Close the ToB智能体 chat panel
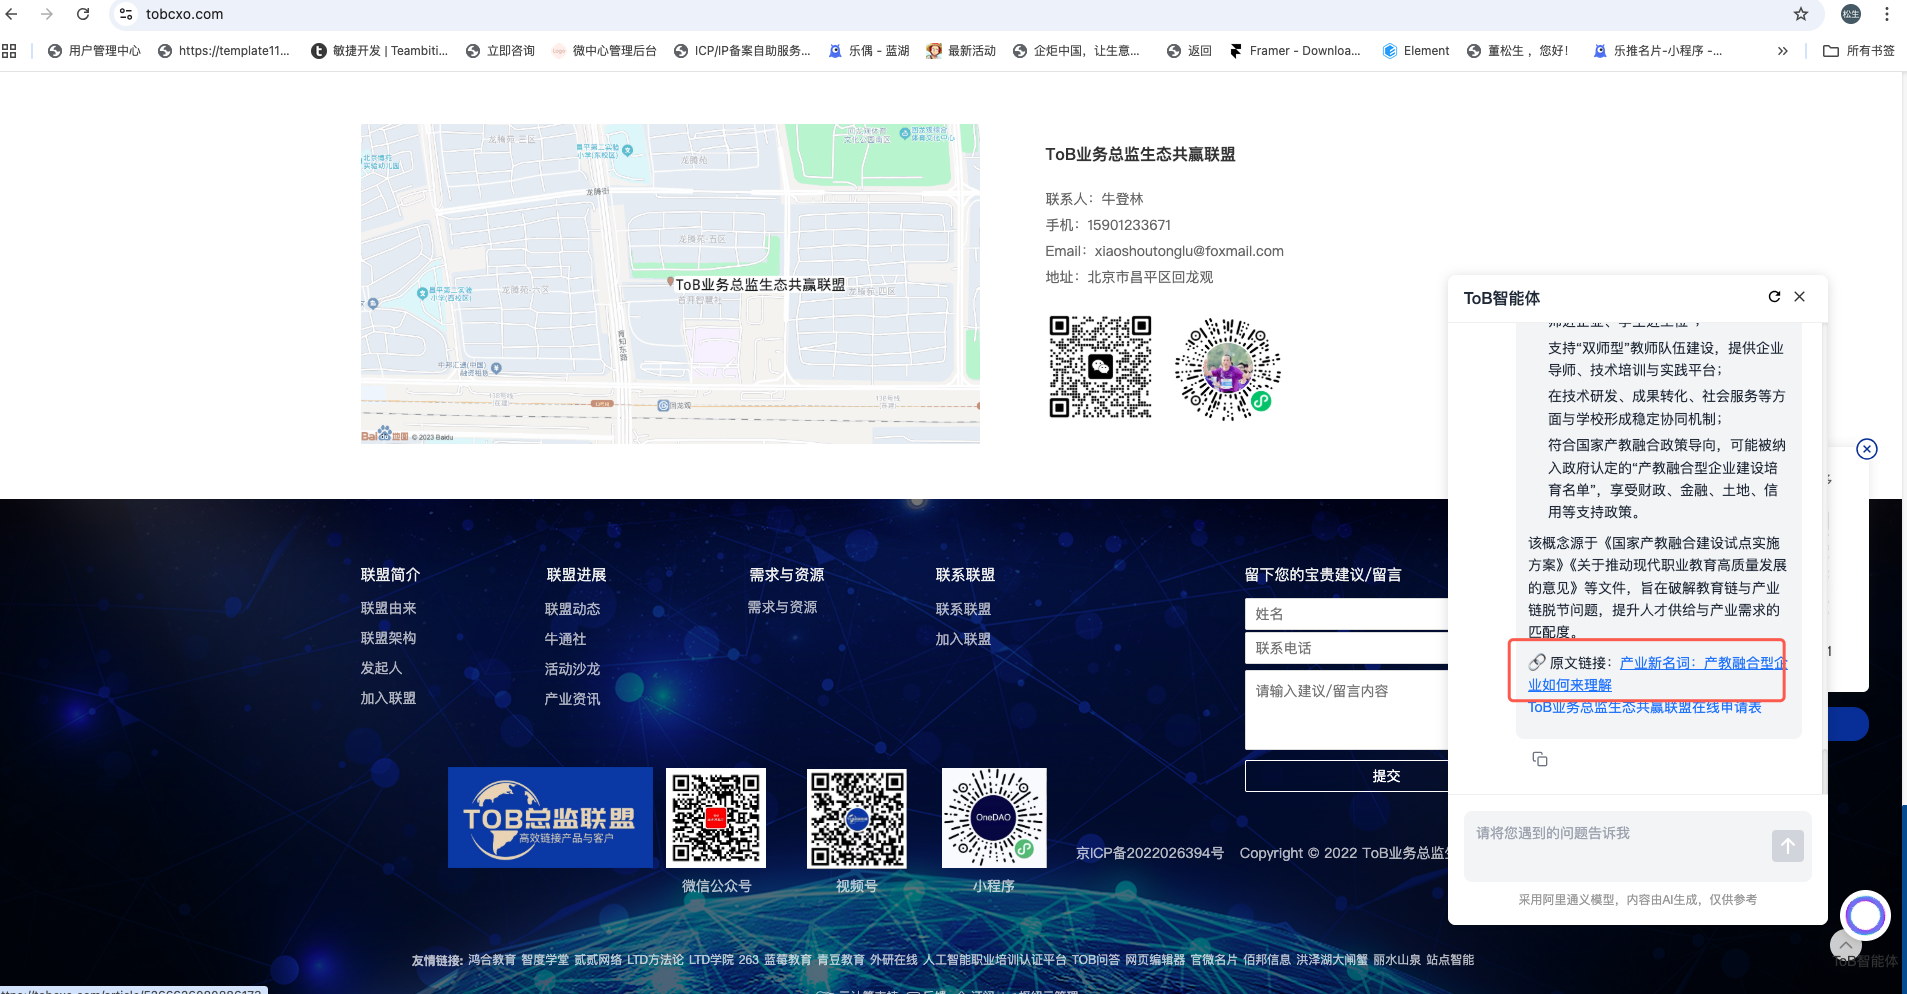This screenshot has height=994, width=1907. [x=1800, y=297]
